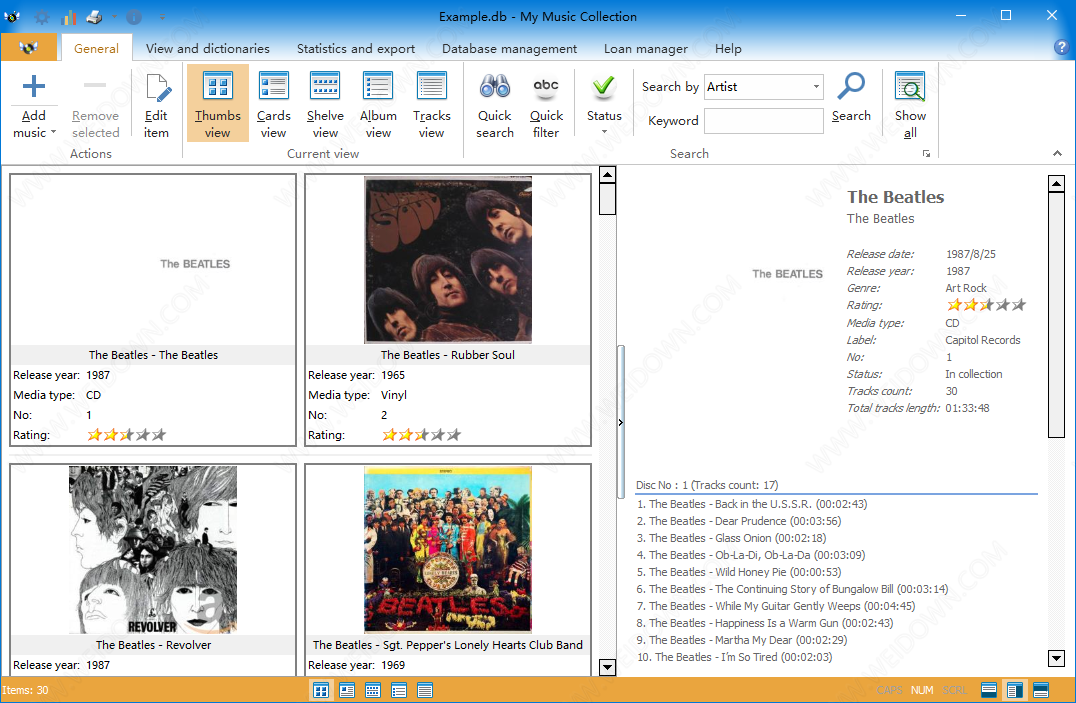Open Statistics and export tab
Viewport: 1076px width, 703px height.
click(355, 49)
